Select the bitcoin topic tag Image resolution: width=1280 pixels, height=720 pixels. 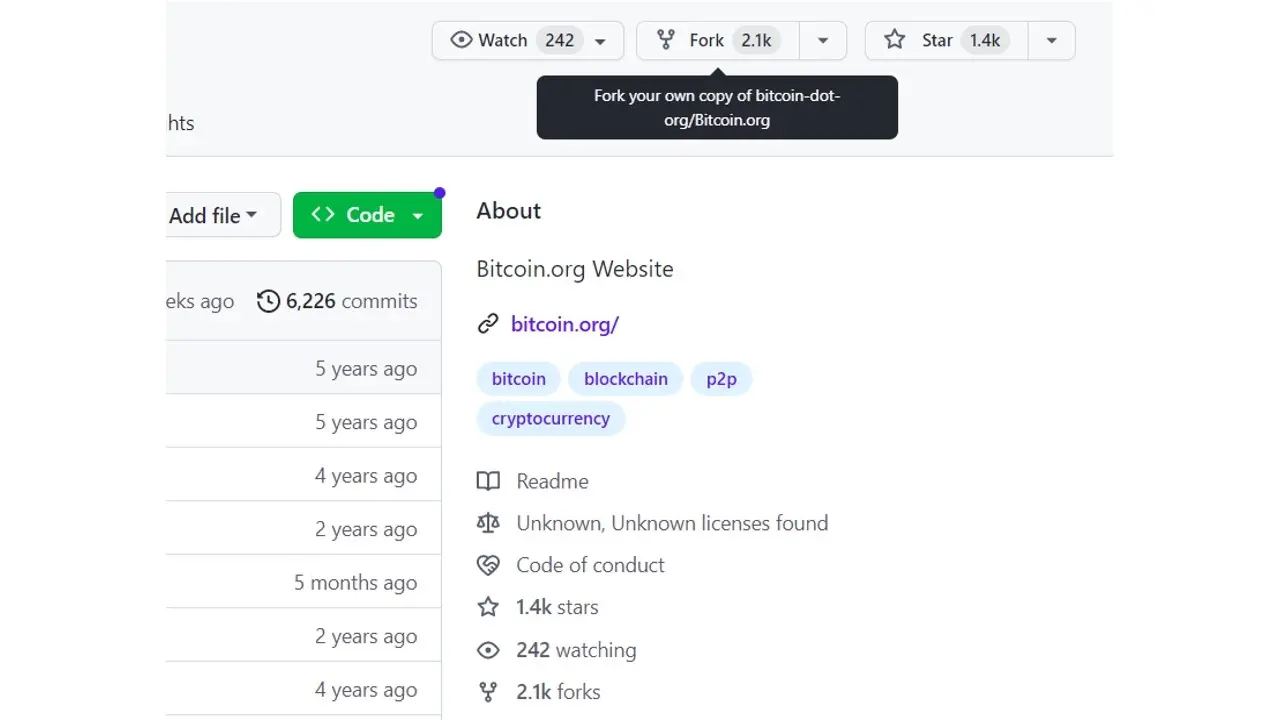coord(519,379)
